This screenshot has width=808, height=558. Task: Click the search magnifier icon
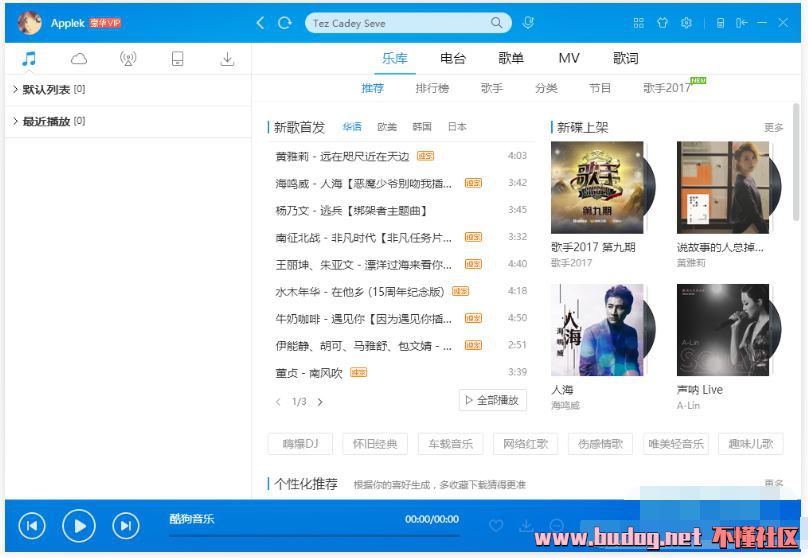[496, 23]
